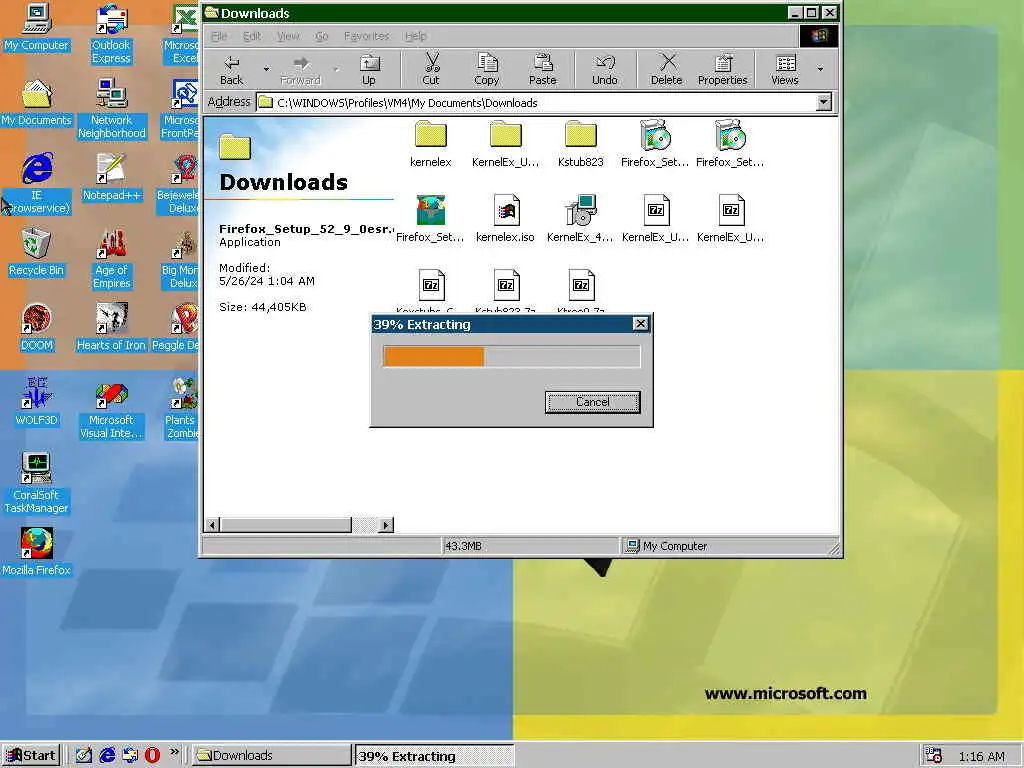Open the Help menu
The width and height of the screenshot is (1024, 768).
[x=415, y=36]
